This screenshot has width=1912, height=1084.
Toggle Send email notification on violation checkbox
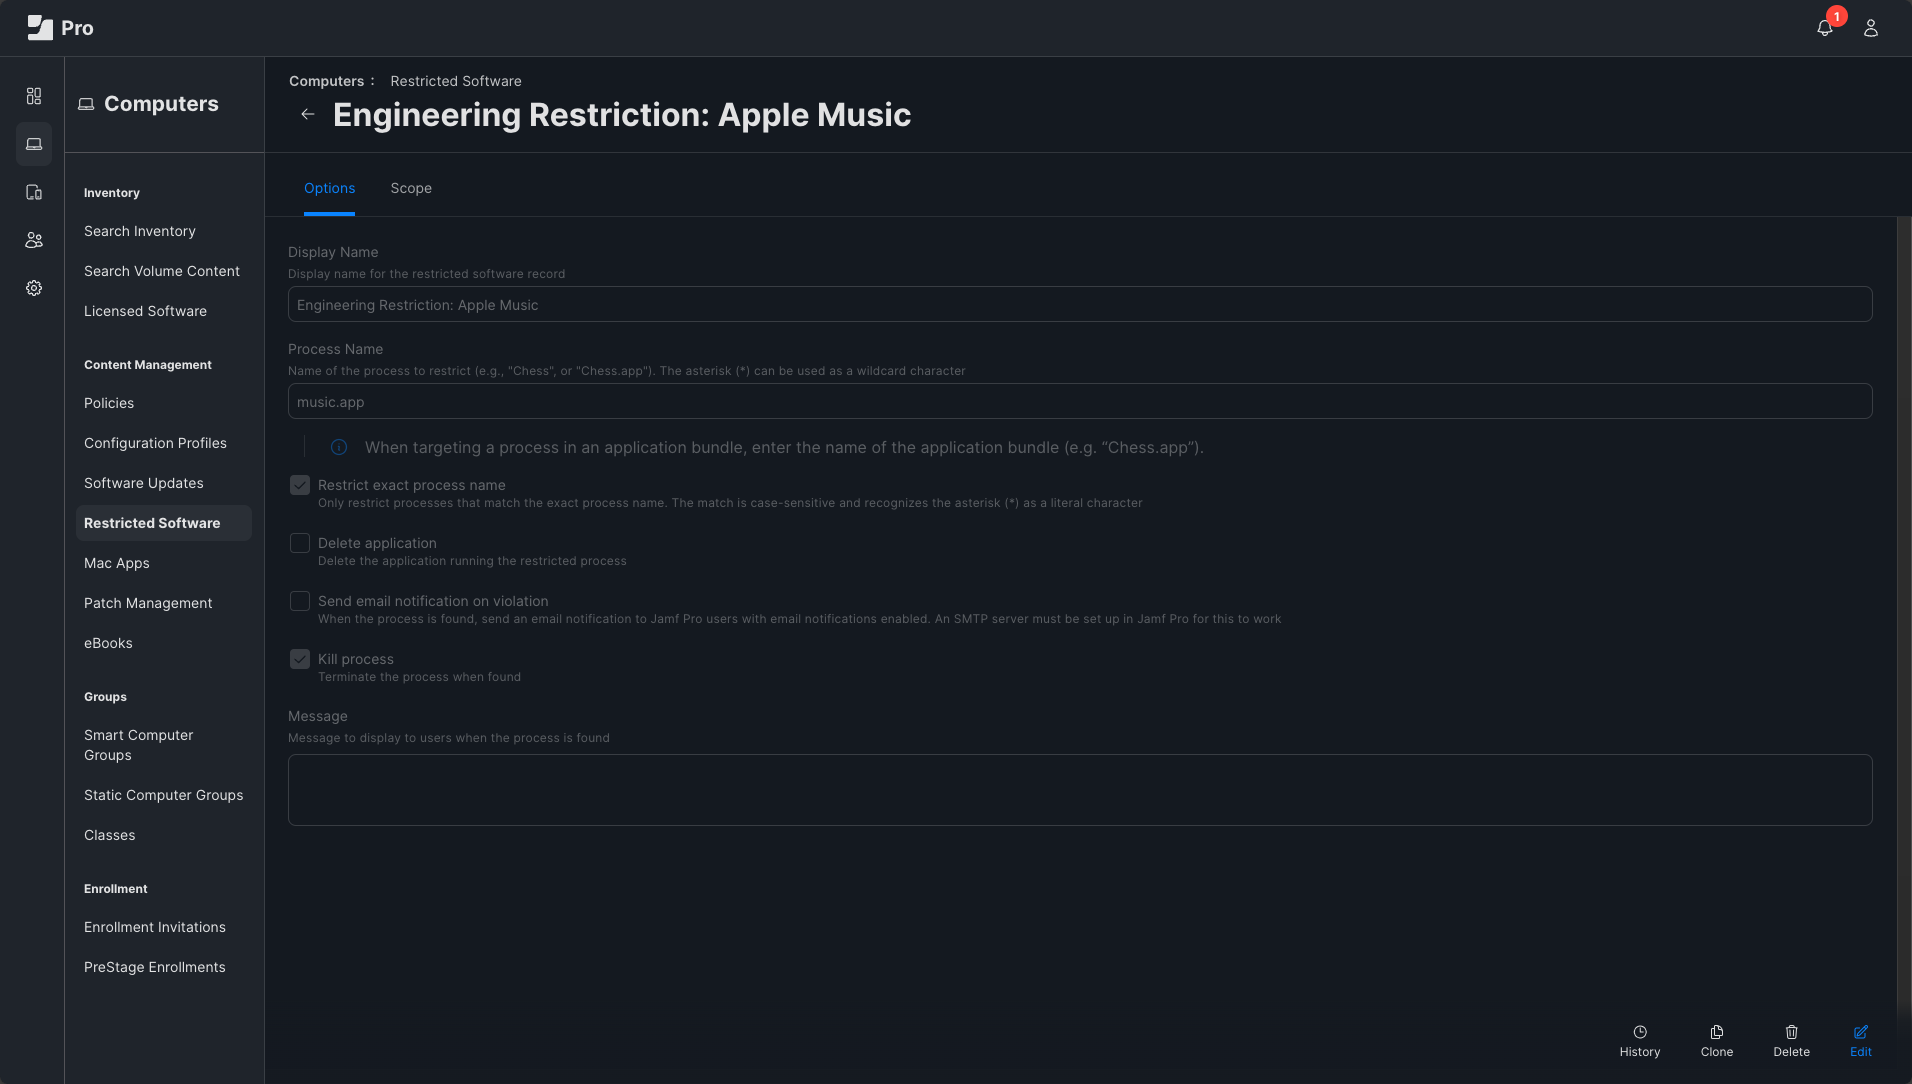(x=300, y=601)
